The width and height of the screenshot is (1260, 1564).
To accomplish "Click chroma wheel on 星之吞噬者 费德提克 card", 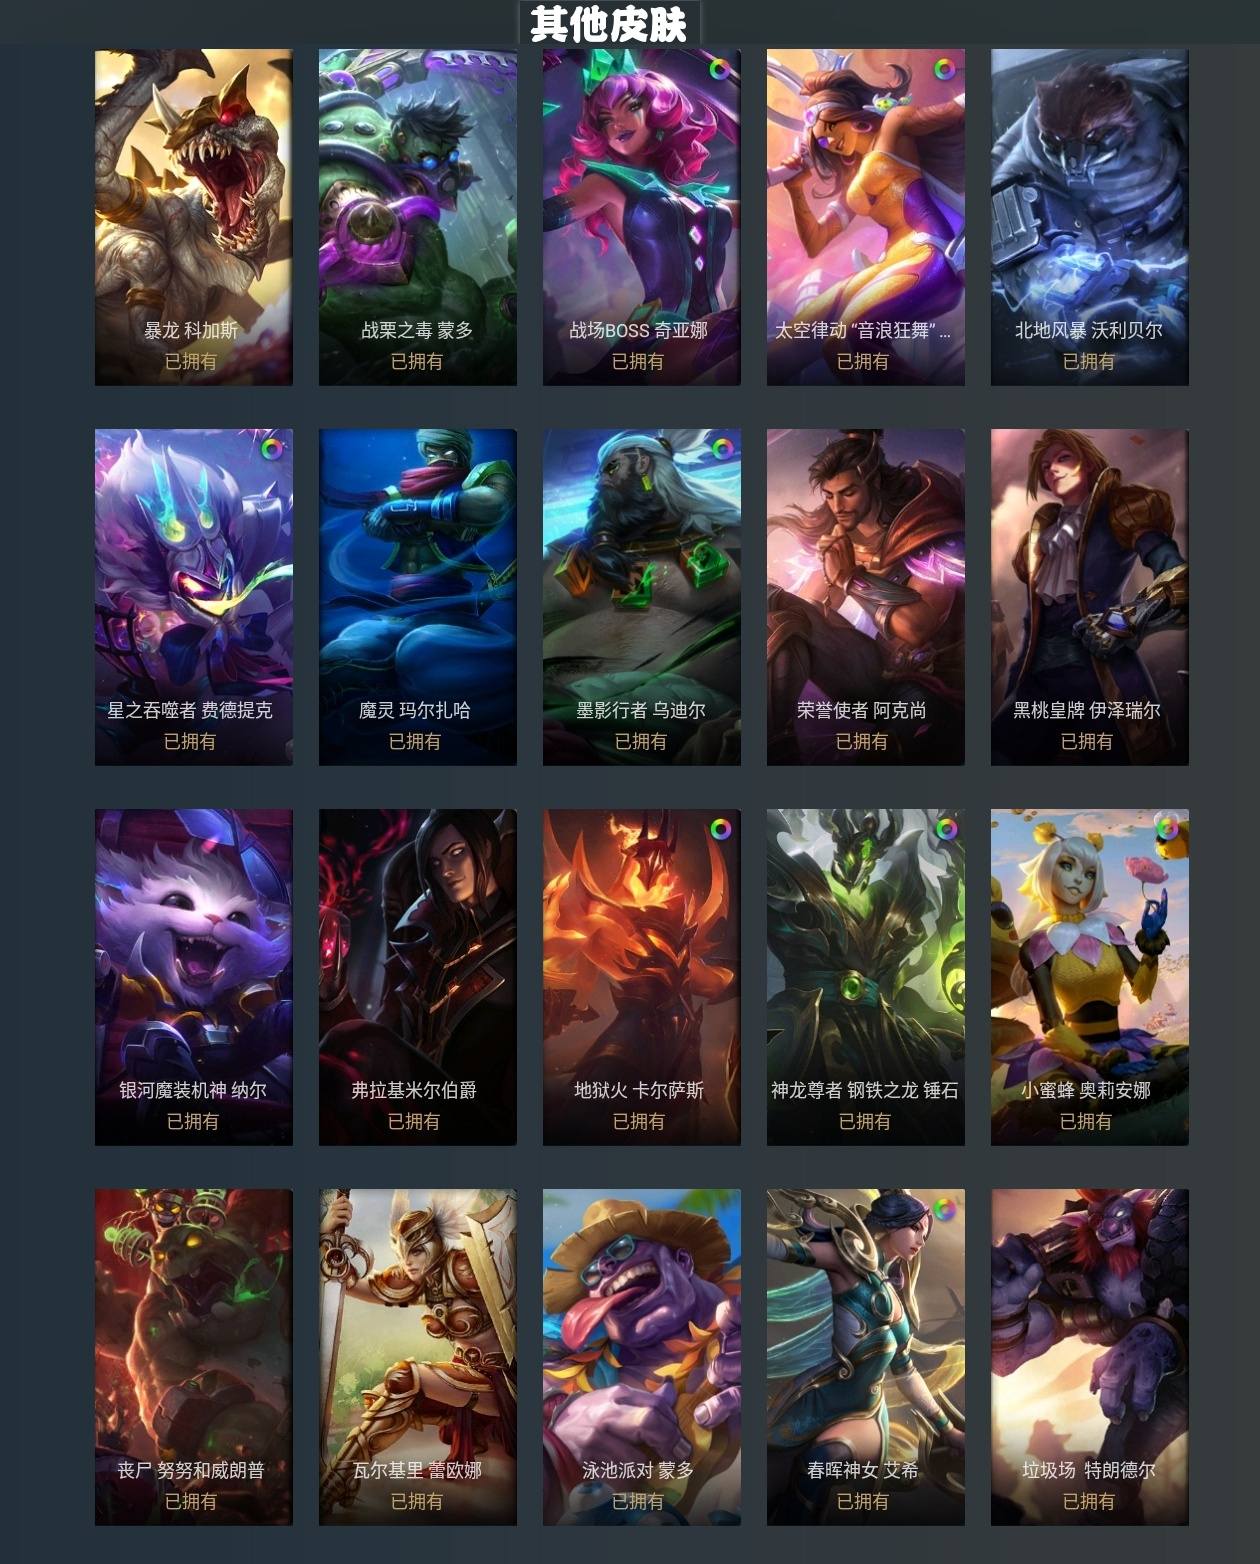I will coord(272,449).
